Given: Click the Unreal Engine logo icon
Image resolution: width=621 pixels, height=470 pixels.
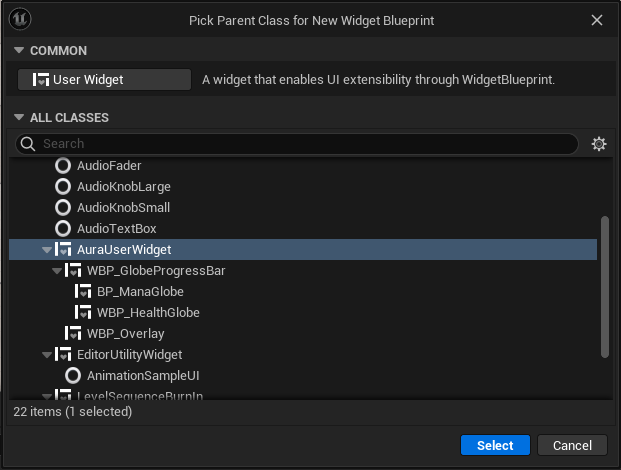Looking at the screenshot, I should click(x=21, y=20).
